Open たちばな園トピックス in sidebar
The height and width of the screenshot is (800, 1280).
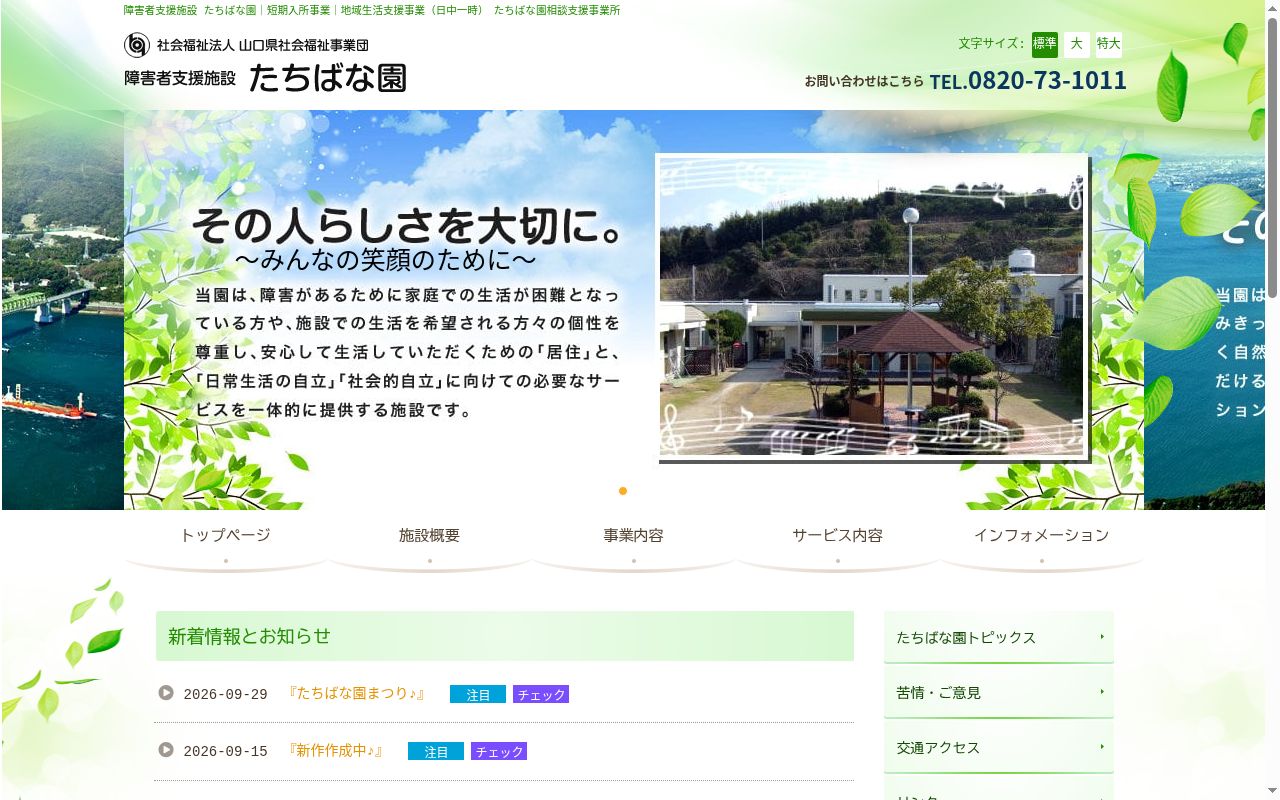point(999,637)
